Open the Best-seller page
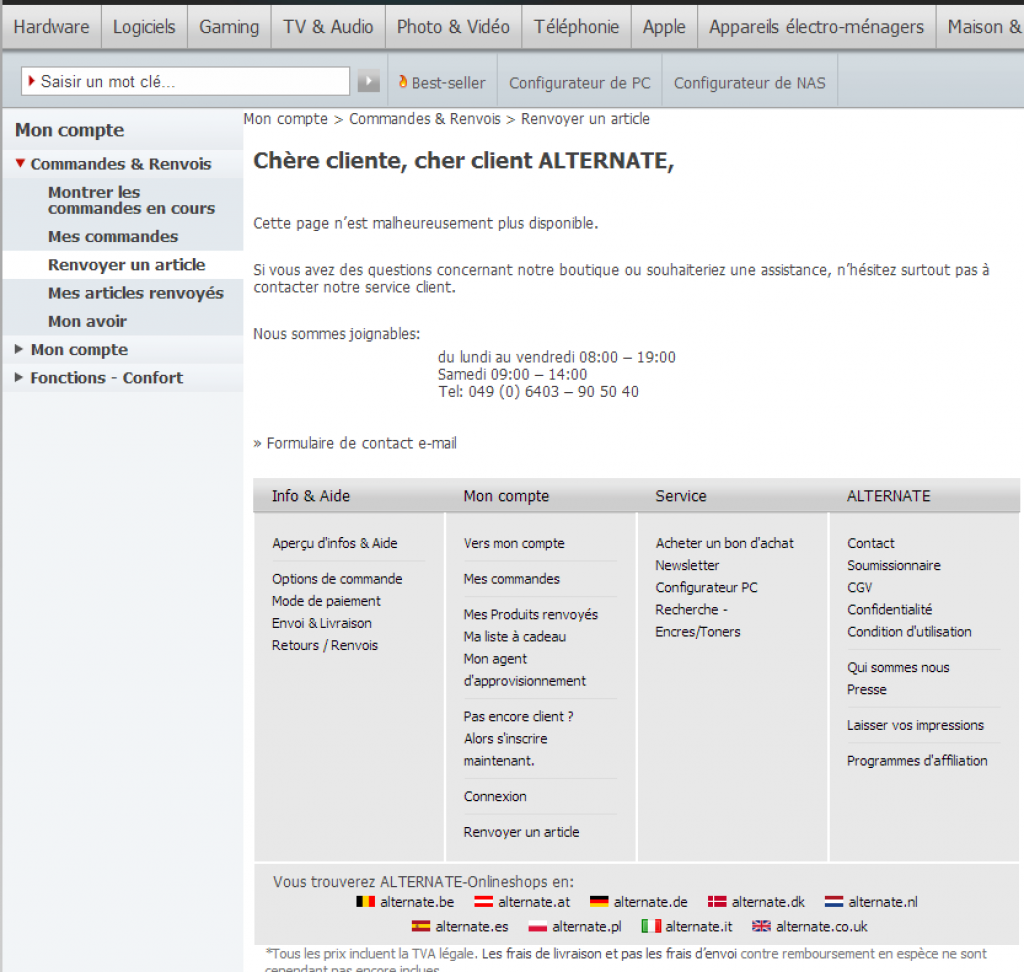 pos(448,83)
